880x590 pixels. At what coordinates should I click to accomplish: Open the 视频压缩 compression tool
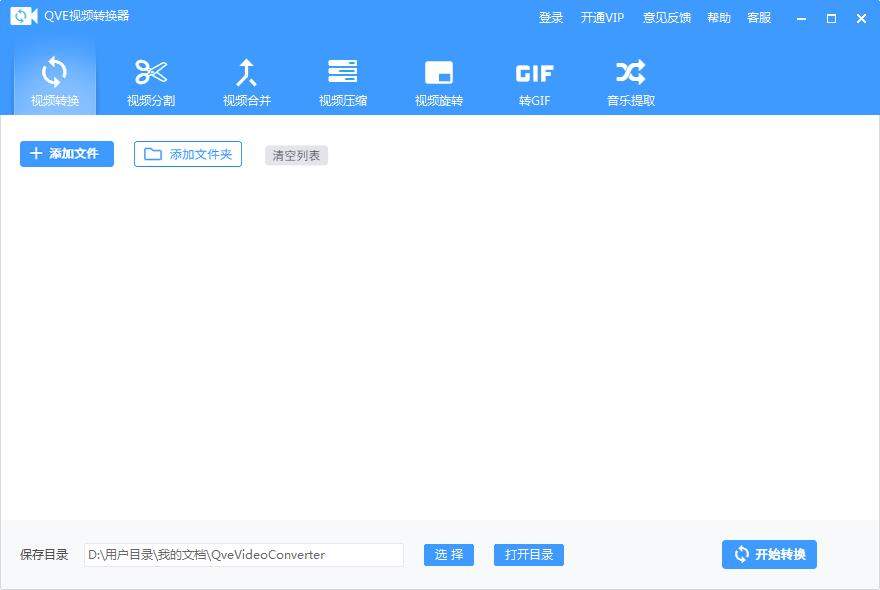343,72
